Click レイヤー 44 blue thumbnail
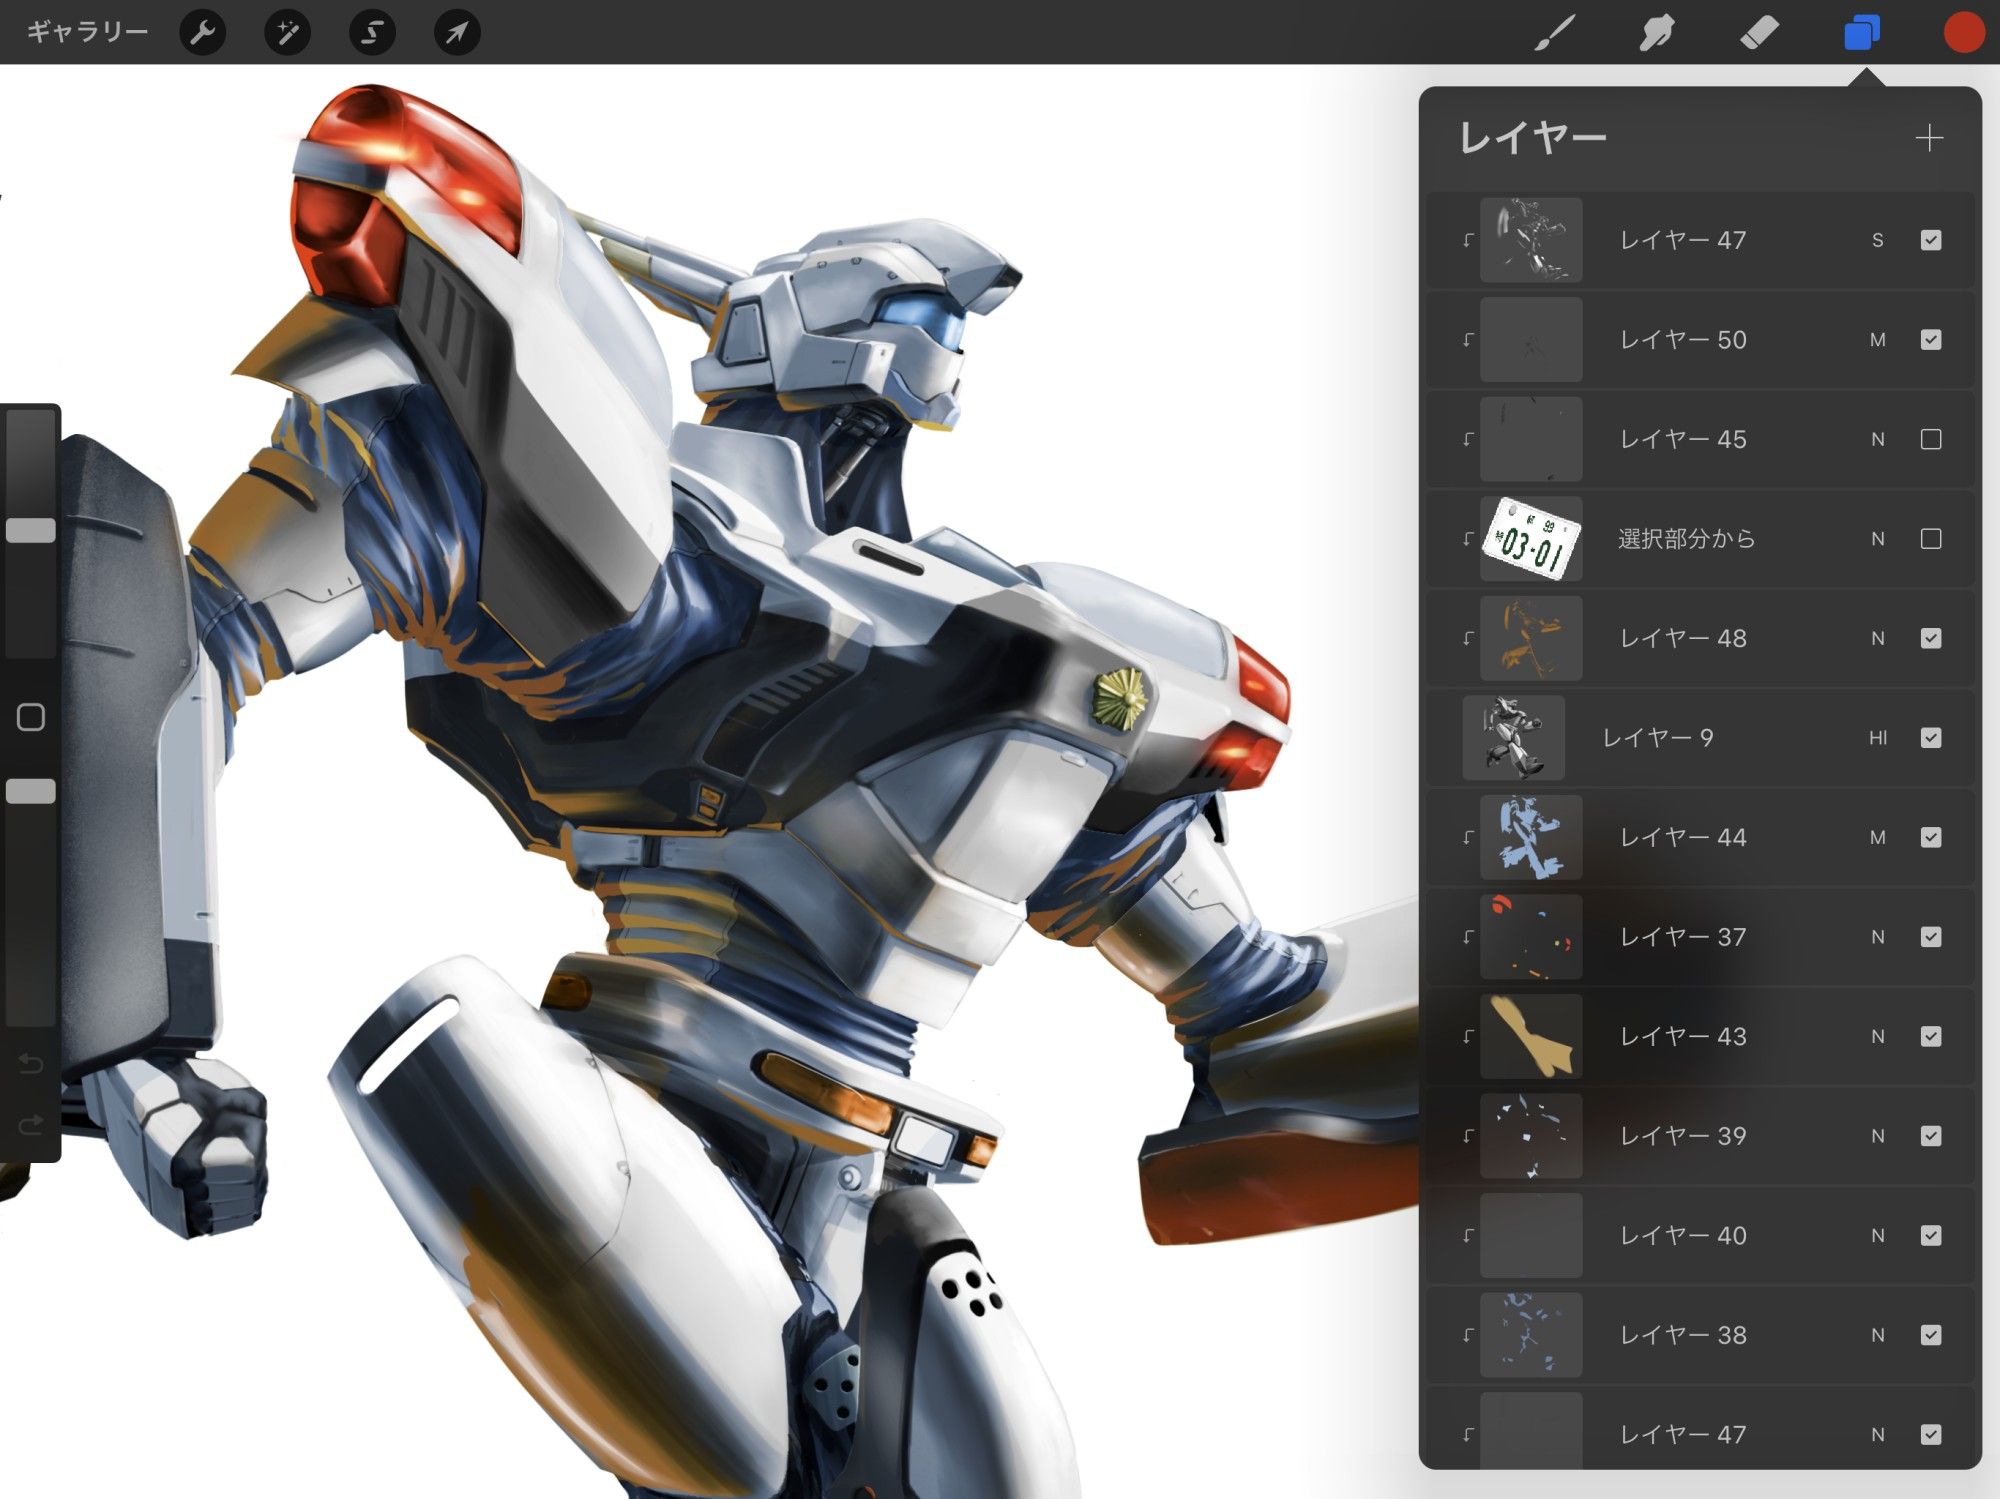The height and width of the screenshot is (1499, 2000). [x=1531, y=837]
